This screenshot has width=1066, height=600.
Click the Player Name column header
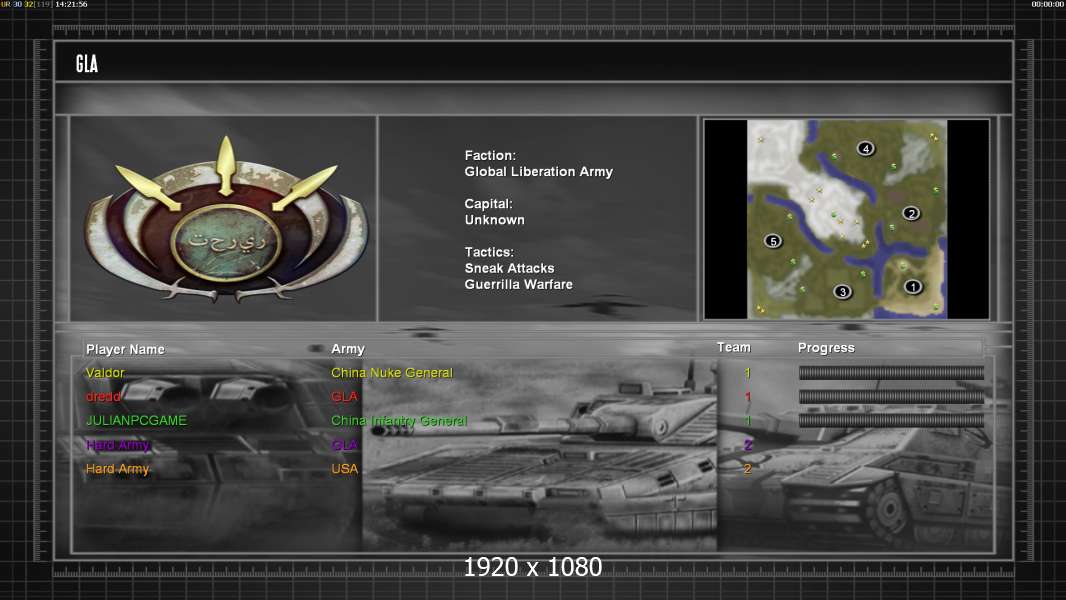(125, 349)
